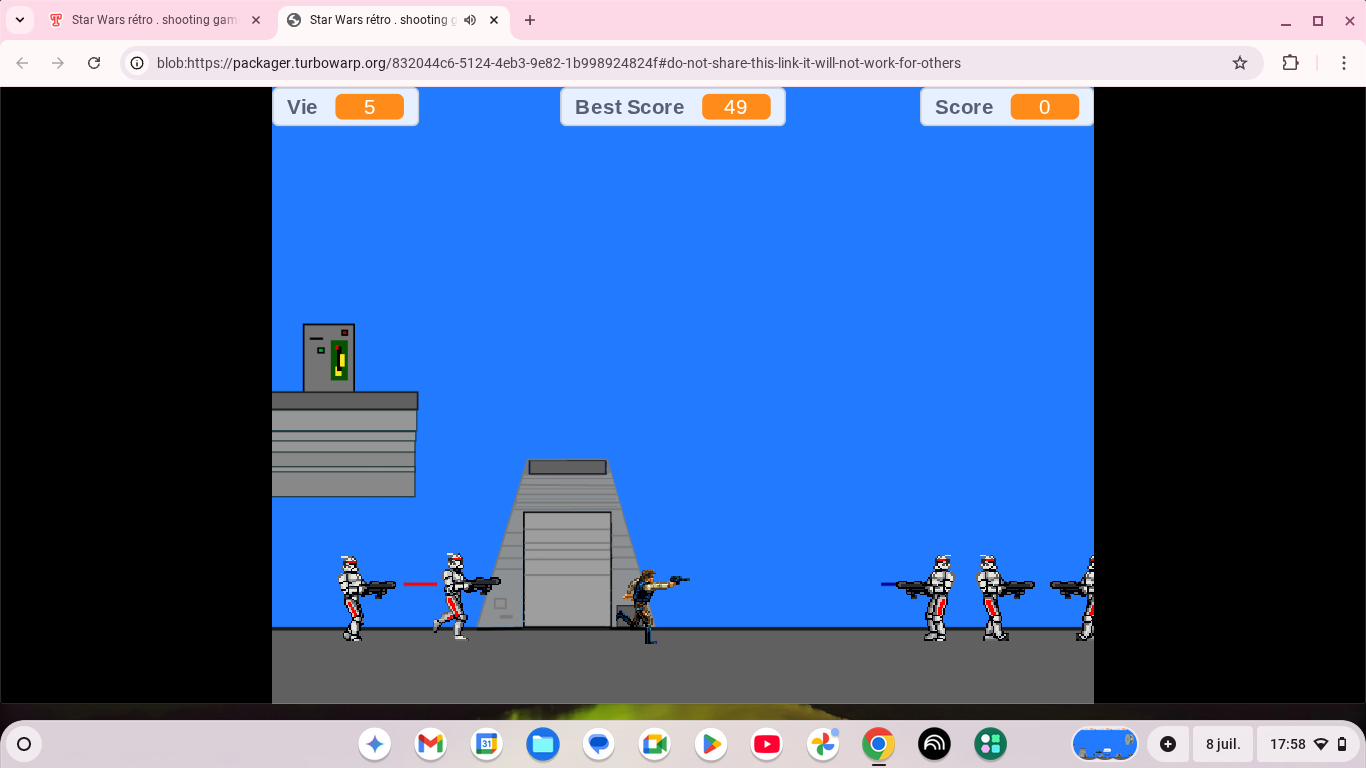Click the round plus button in shelf
Viewport: 1366px width, 768px height.
1168,744
